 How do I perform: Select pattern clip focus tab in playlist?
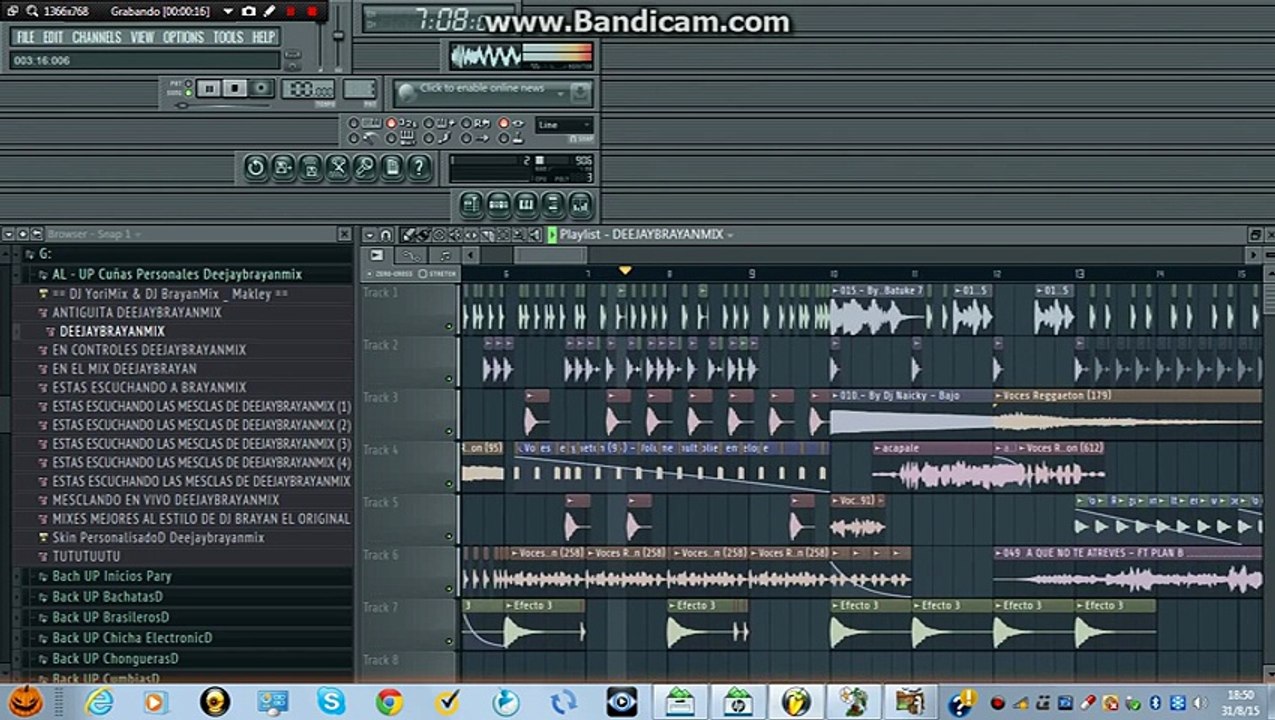click(445, 256)
